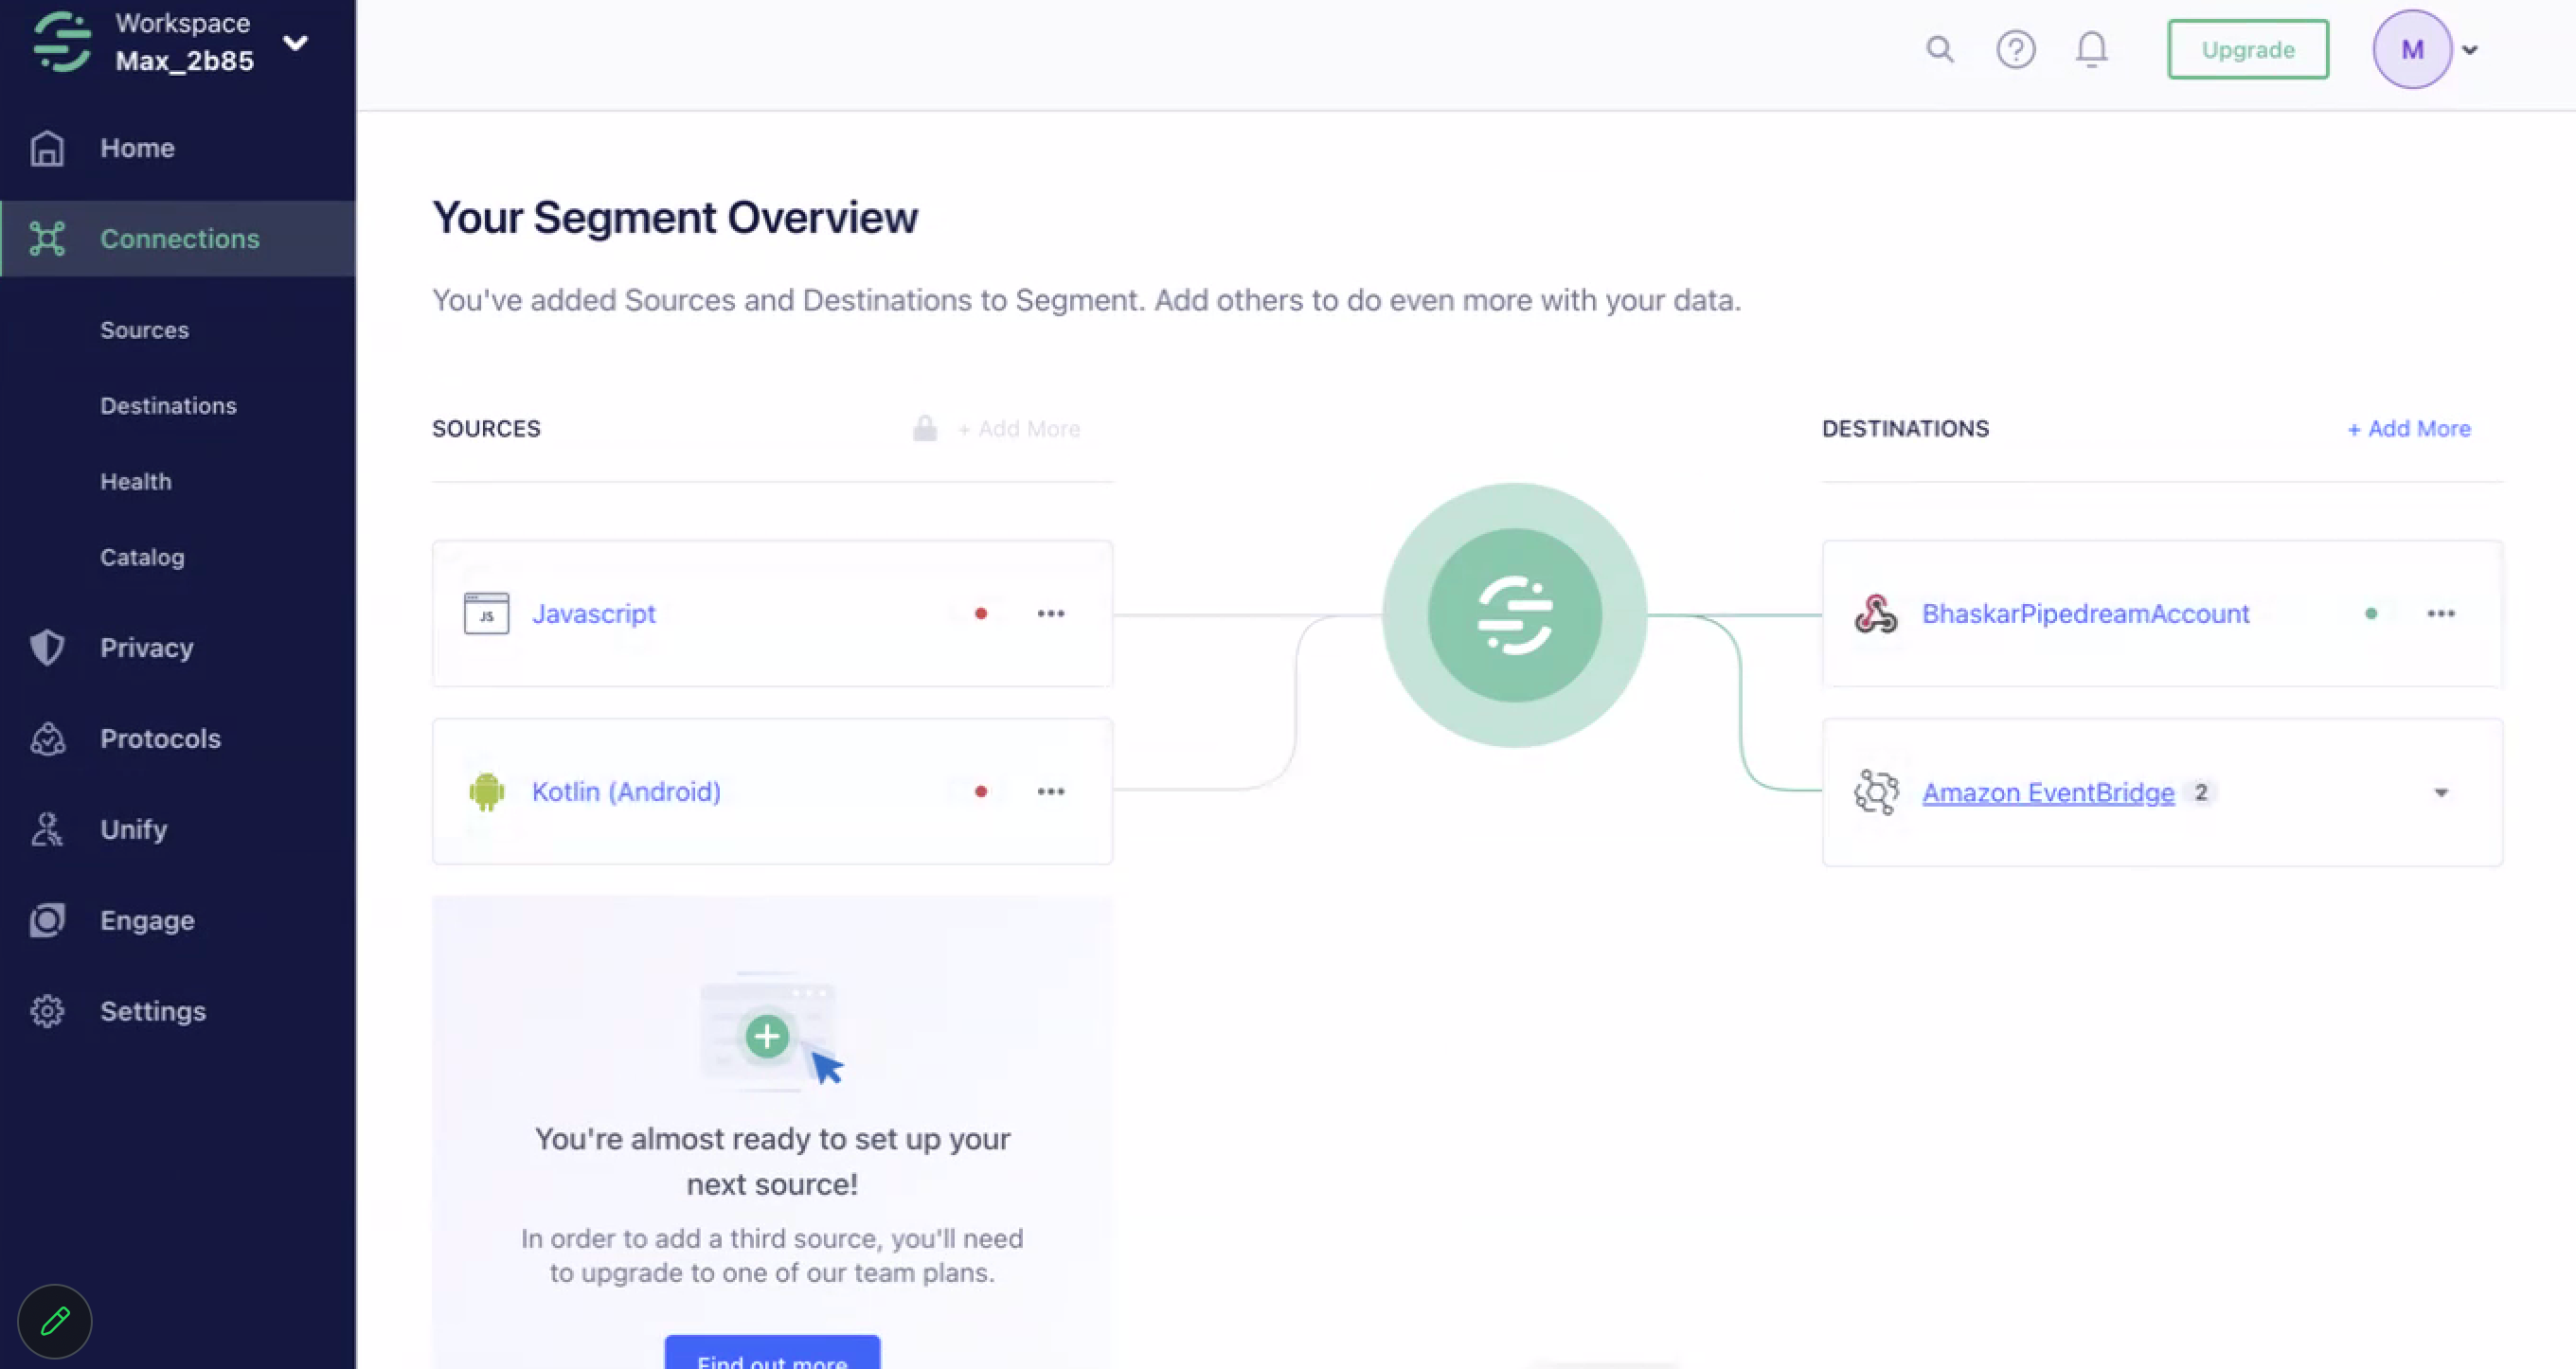This screenshot has height=1369, width=2576.
Task: Click the SOURCES section label
Action: point(486,428)
